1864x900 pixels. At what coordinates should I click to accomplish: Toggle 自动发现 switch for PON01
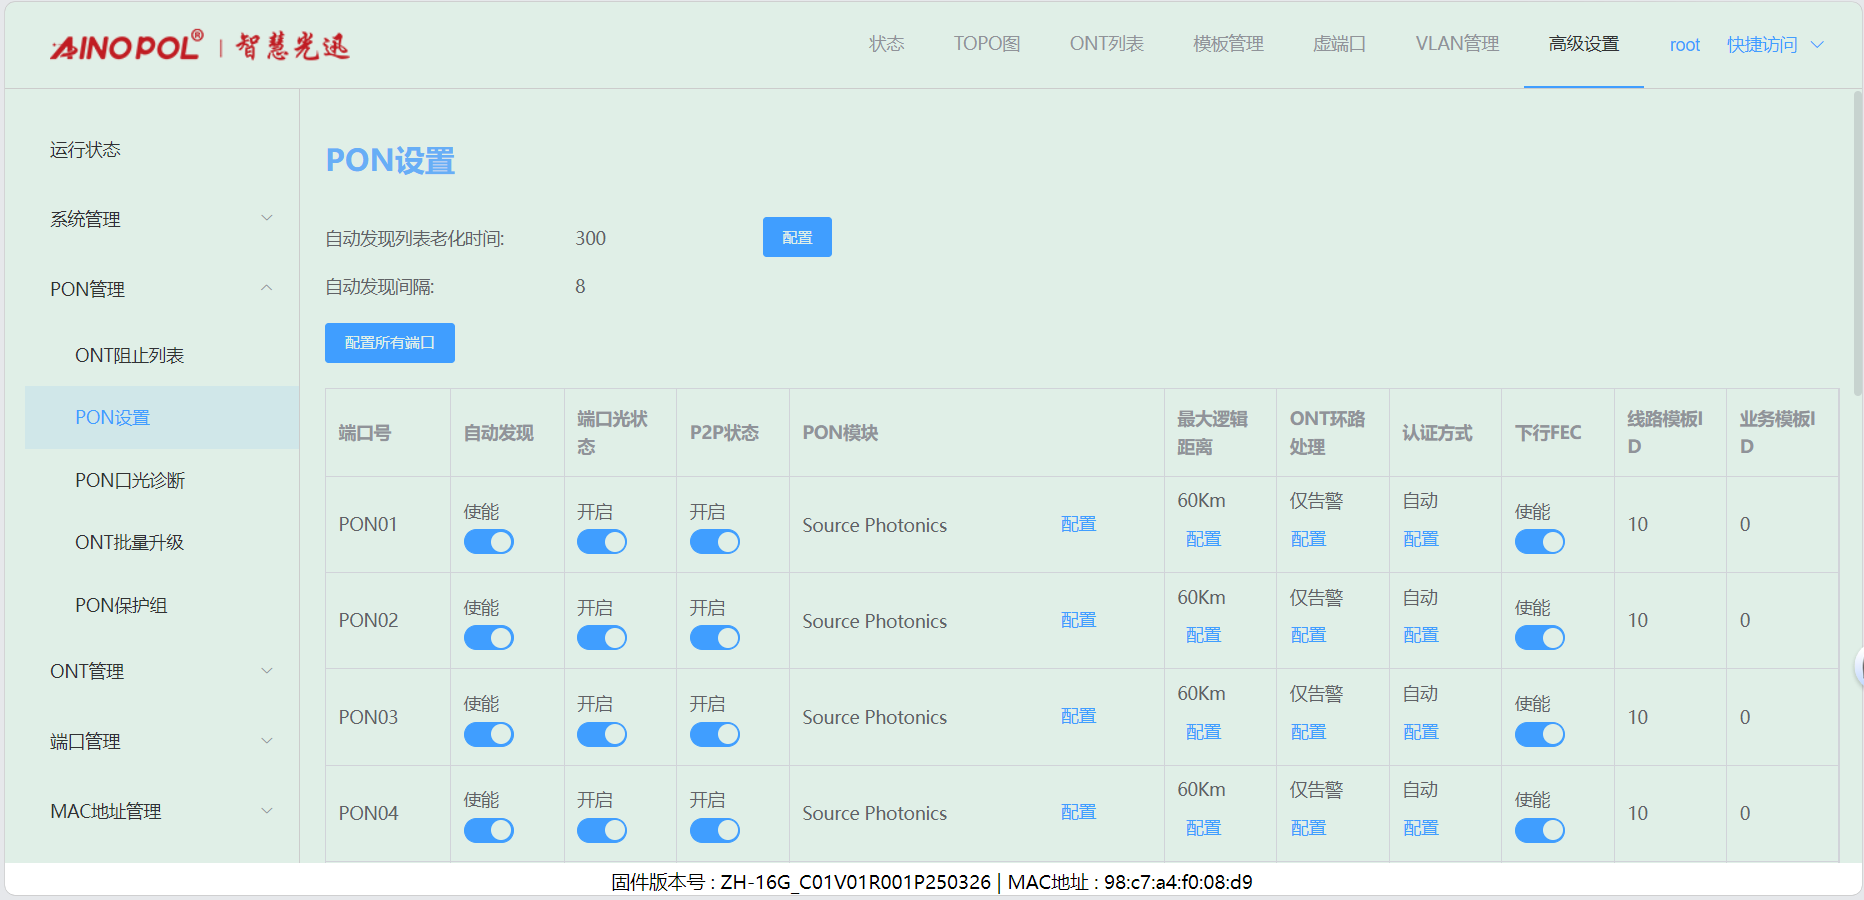pyautogui.click(x=489, y=542)
